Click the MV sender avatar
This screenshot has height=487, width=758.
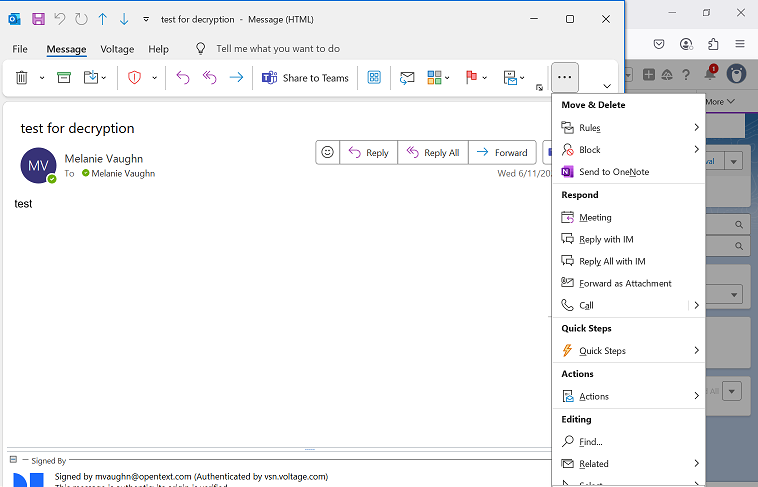pos(38,165)
